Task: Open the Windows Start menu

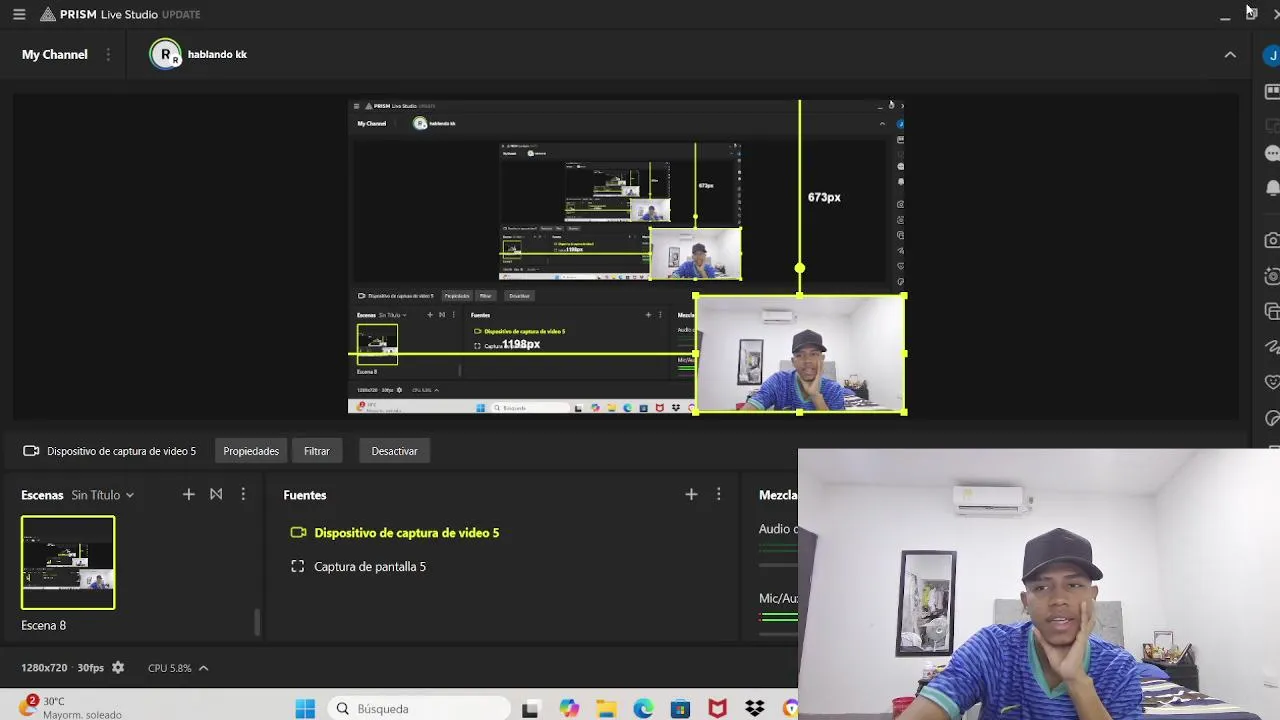Action: (x=305, y=708)
